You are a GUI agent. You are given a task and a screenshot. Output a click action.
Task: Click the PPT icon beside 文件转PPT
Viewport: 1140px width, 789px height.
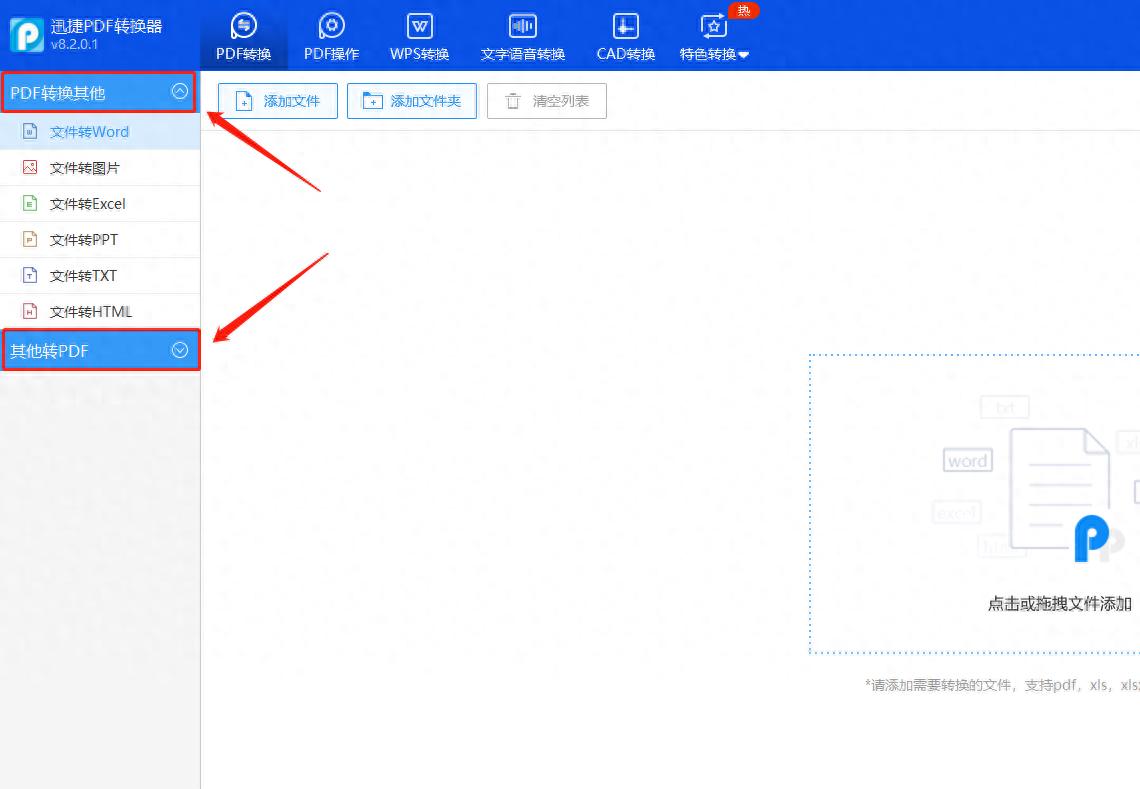[x=30, y=239]
